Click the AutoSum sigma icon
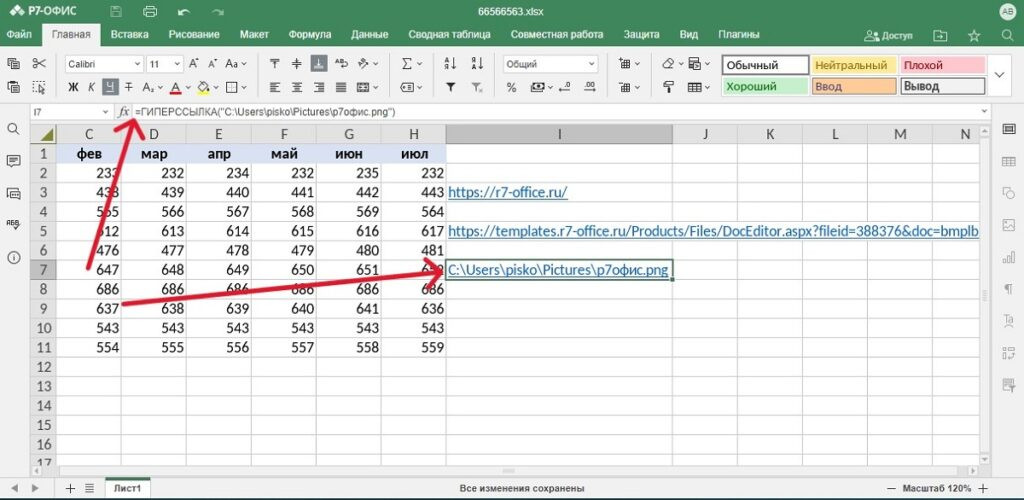 click(x=406, y=64)
